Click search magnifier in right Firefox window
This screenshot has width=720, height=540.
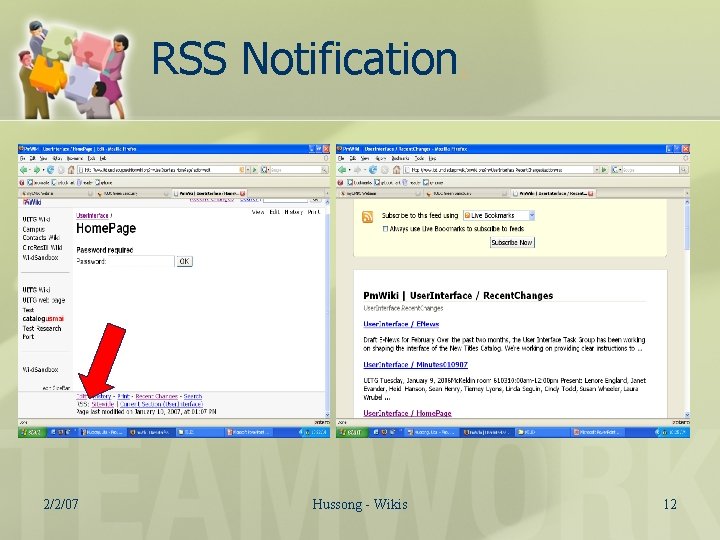(683, 170)
